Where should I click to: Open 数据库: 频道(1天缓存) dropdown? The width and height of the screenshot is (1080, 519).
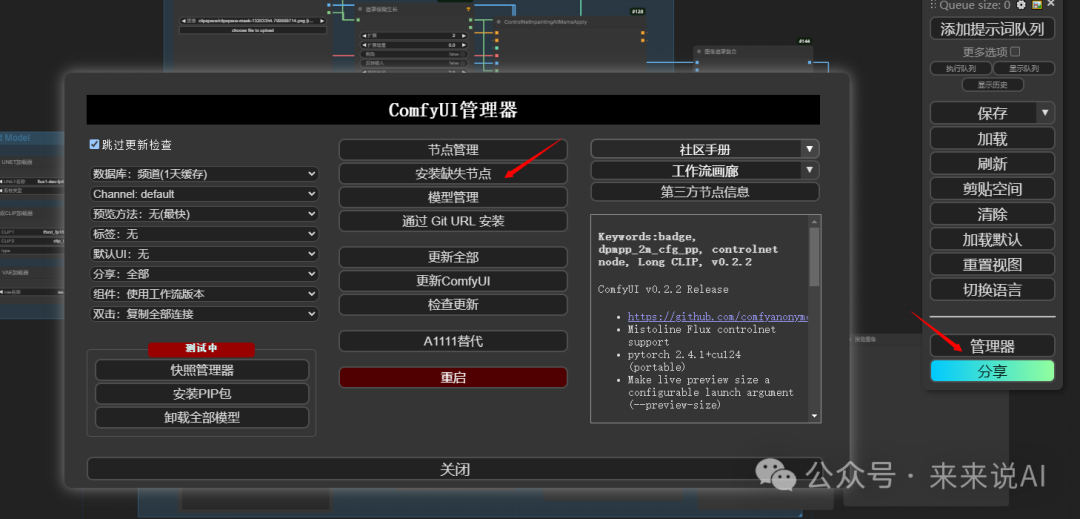coord(205,174)
